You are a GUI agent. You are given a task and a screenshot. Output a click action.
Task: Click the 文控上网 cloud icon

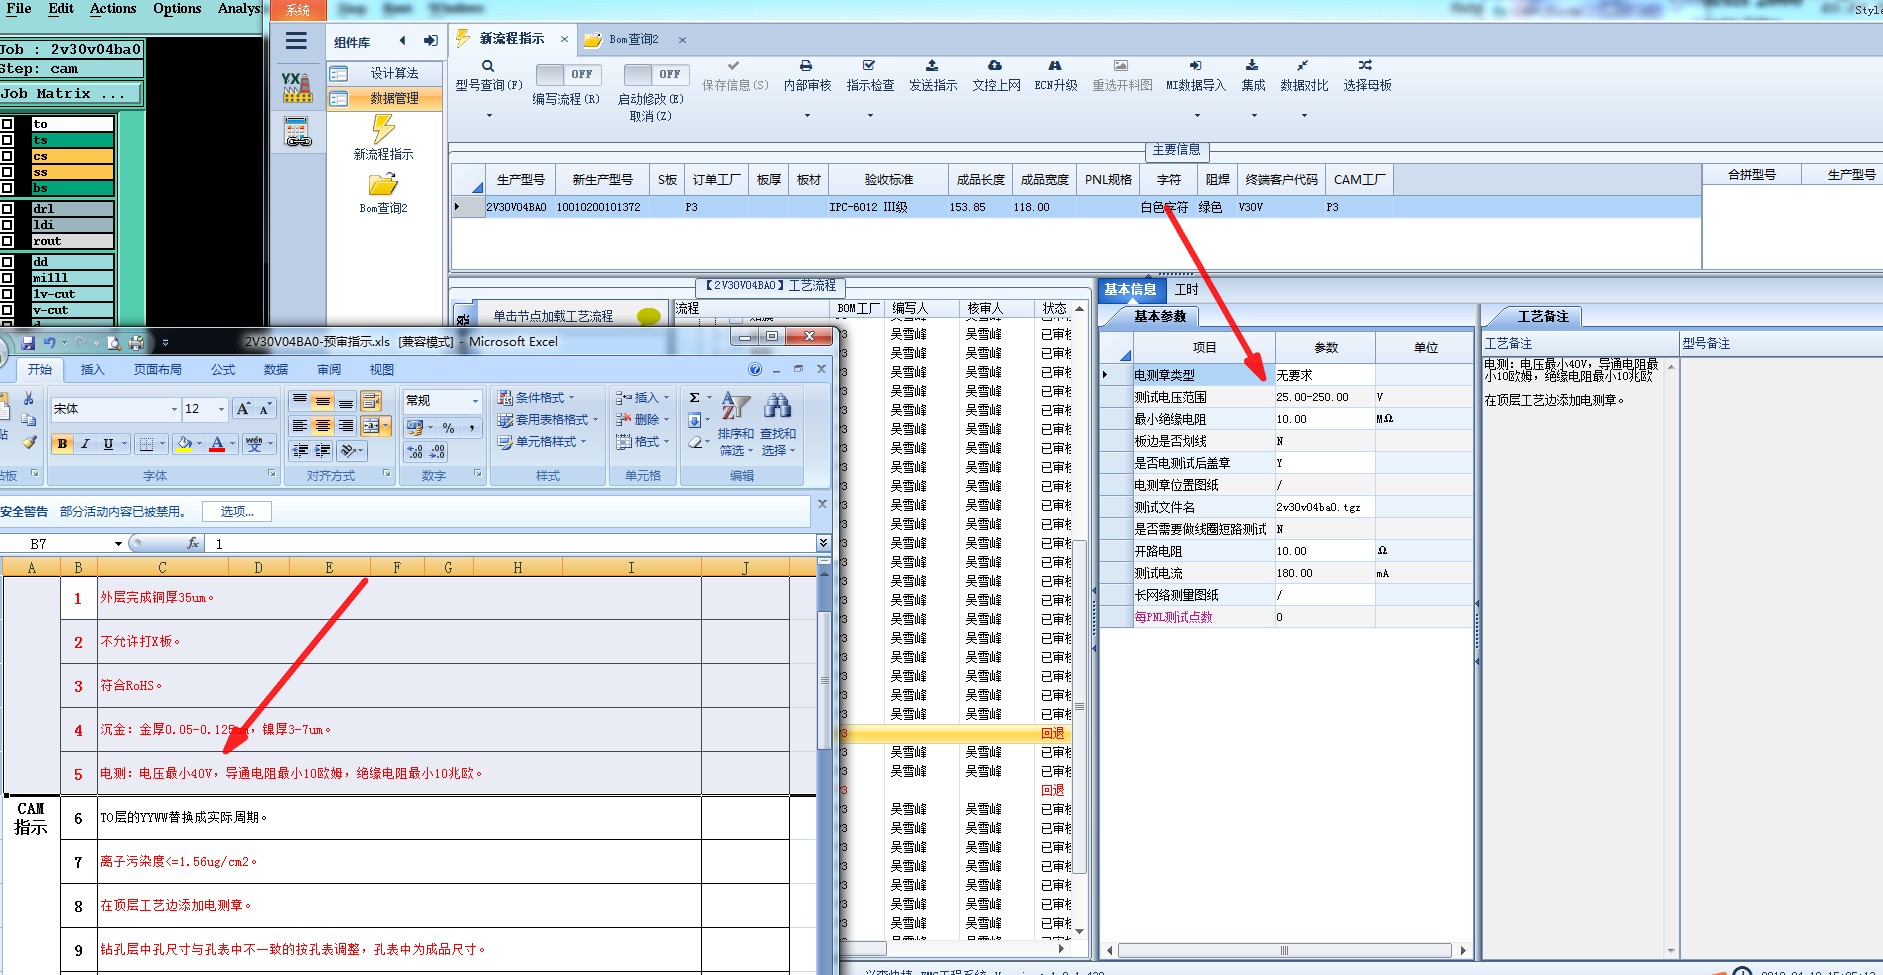[x=995, y=65]
